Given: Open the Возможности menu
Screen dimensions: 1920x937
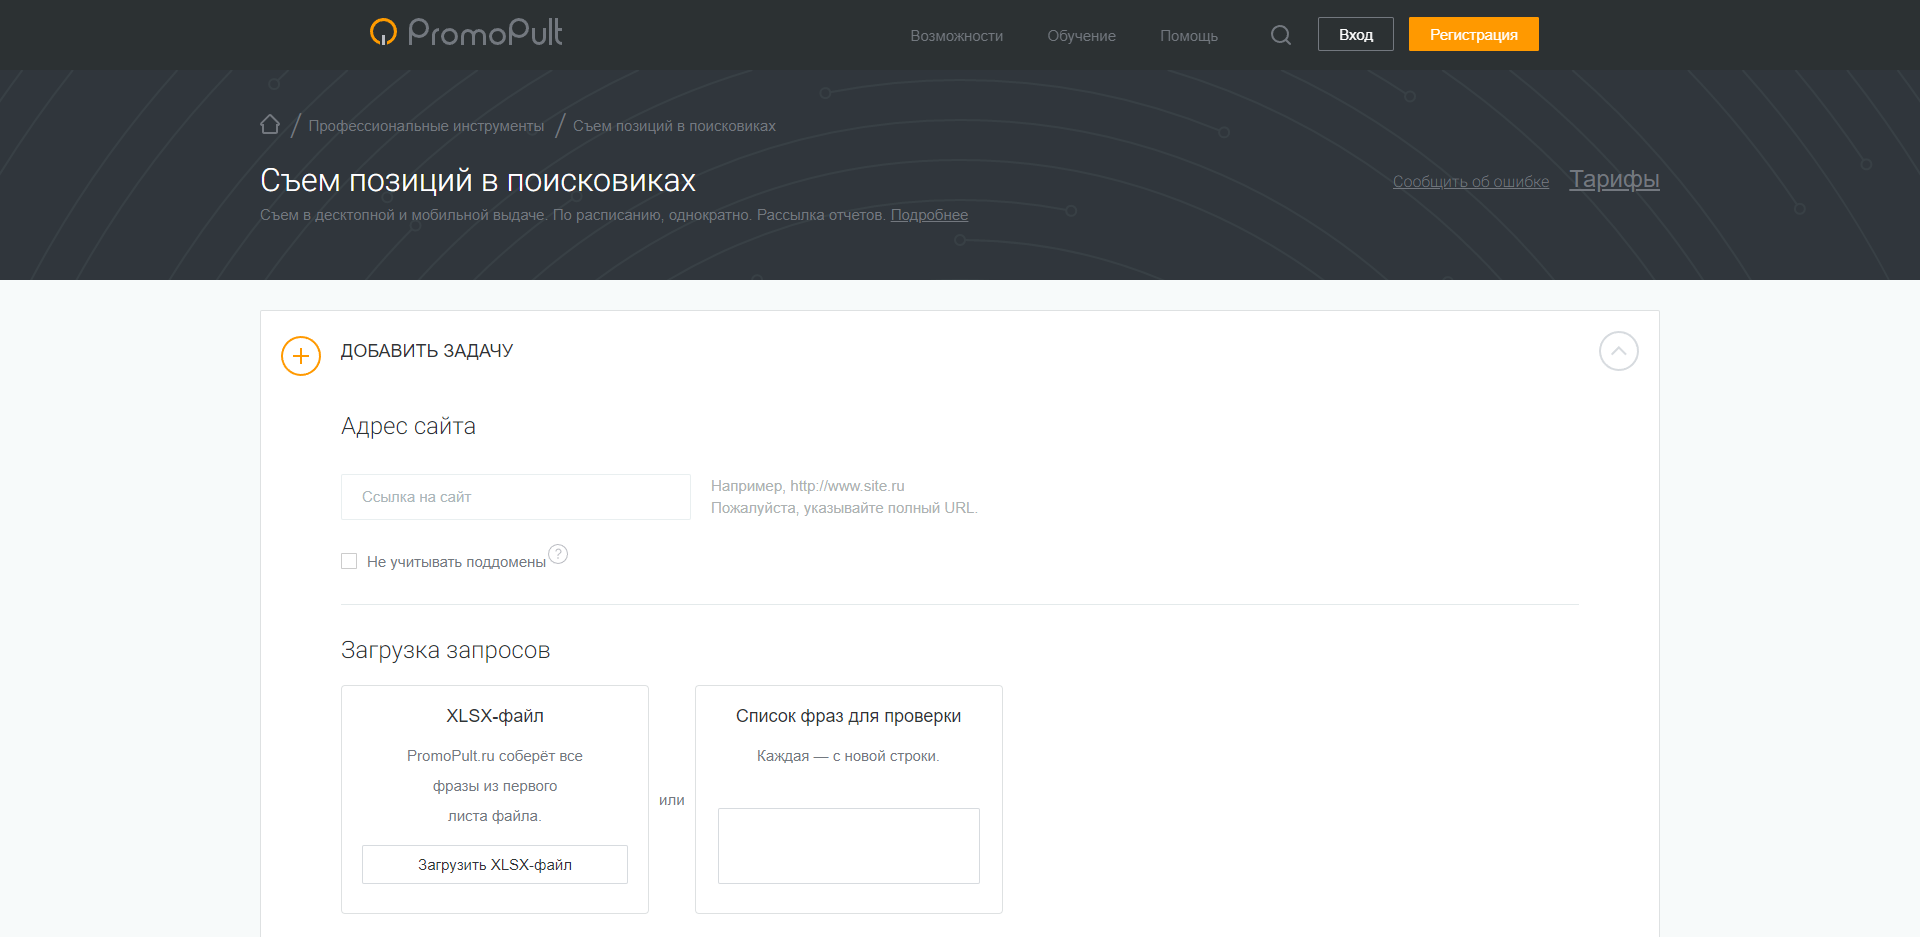Looking at the screenshot, I should 956,36.
